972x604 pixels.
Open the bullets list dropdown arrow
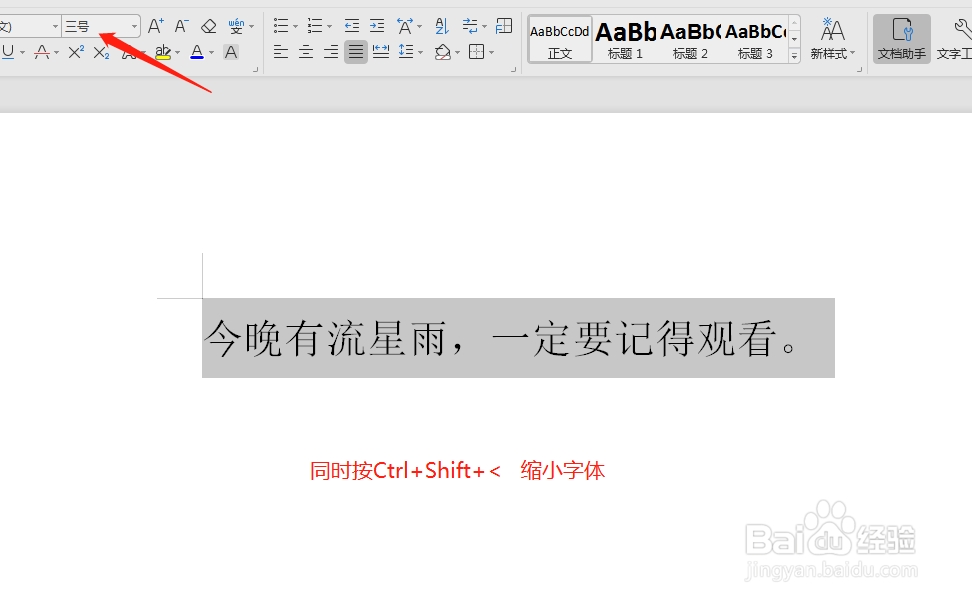297,26
